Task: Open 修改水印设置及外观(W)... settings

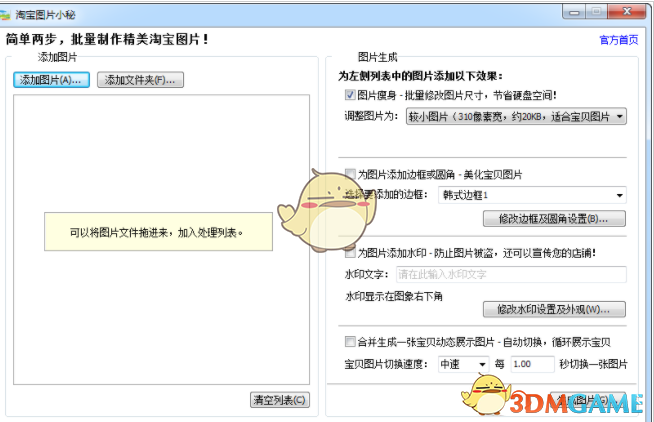Action: [554, 309]
